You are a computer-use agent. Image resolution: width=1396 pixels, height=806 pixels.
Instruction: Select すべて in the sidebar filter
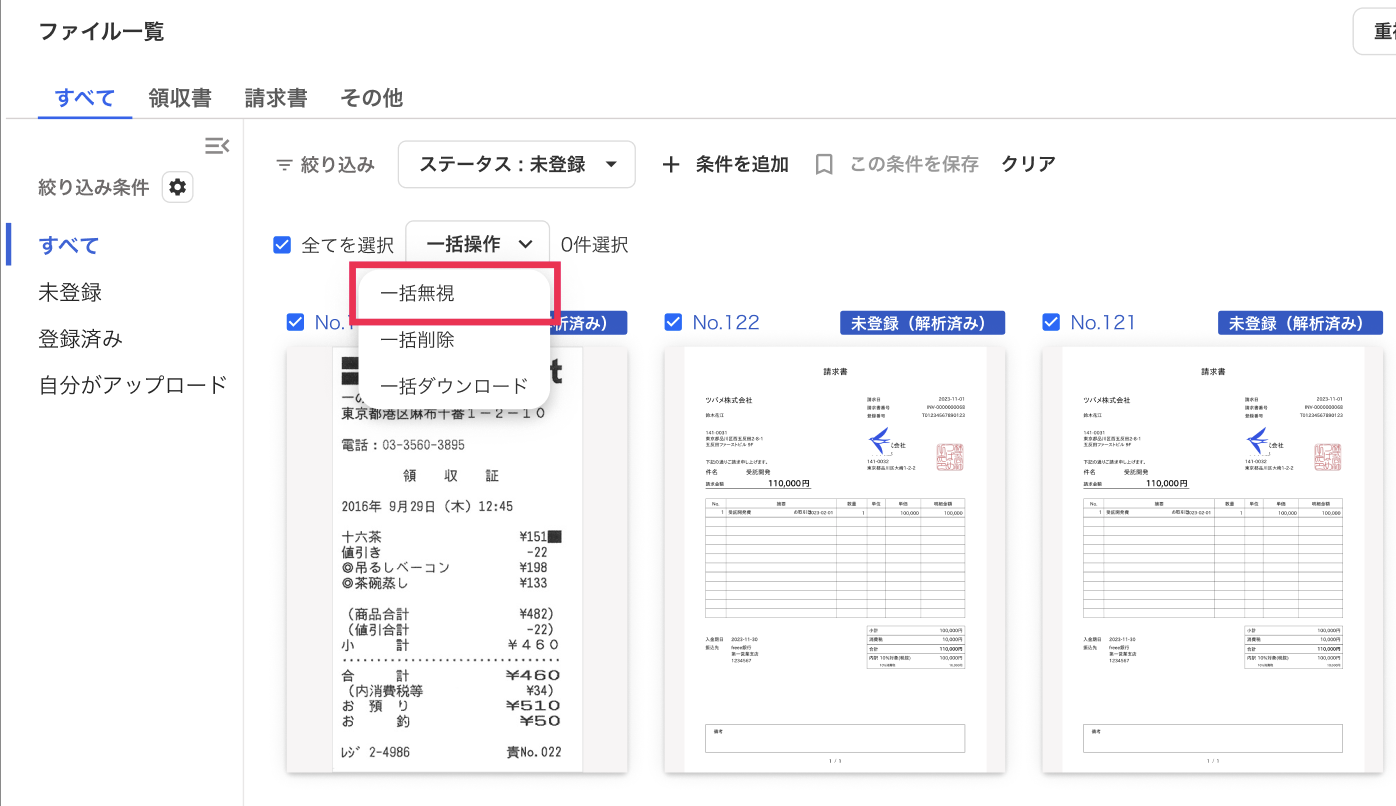click(69, 245)
